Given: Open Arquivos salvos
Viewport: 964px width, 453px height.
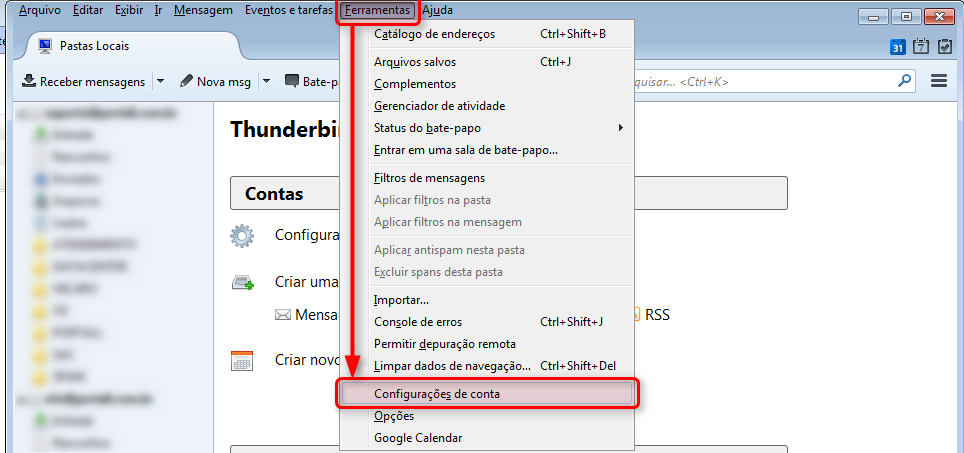Looking at the screenshot, I should 486,61.
